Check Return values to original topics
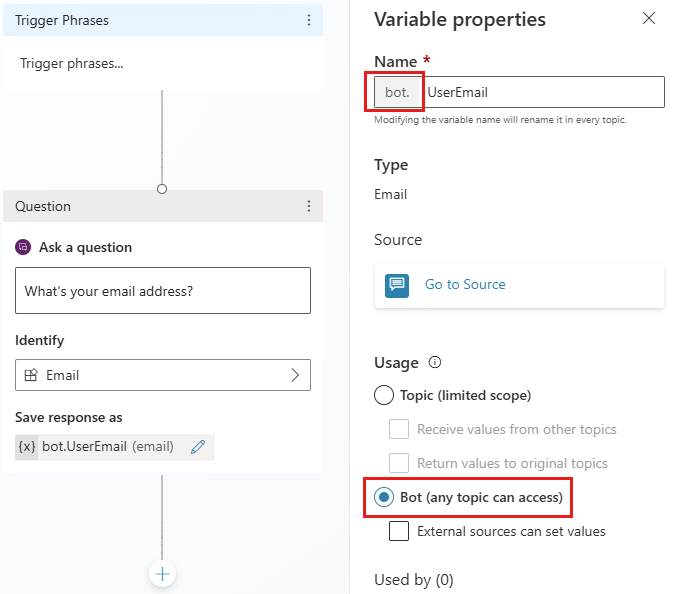Viewport: 686px width, 594px height. coord(399,463)
